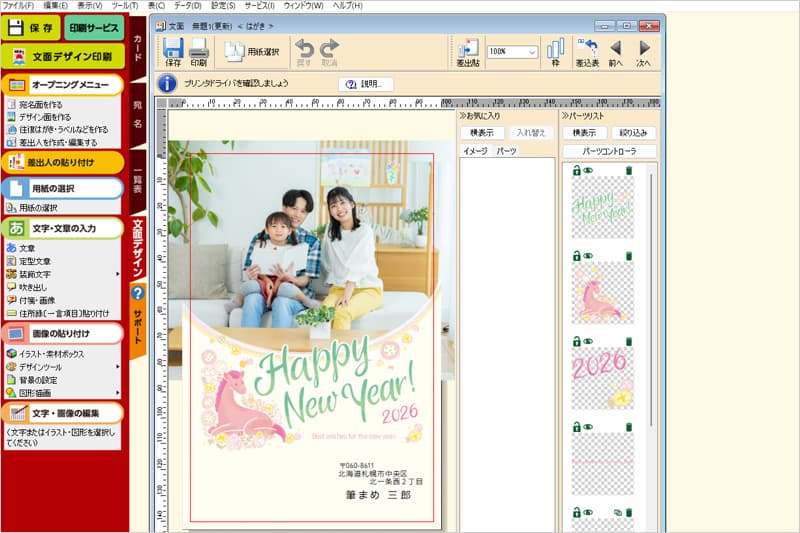Open the 差出貼 sender paste tool
The height and width of the screenshot is (533, 800).
467,52
